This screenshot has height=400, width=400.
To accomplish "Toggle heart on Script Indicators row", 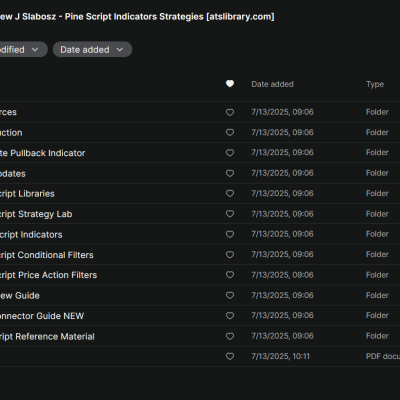I will 230,234.
